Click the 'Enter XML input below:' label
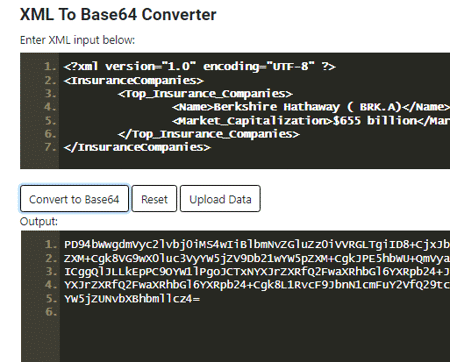The width and height of the screenshot is (450, 362). point(77,40)
